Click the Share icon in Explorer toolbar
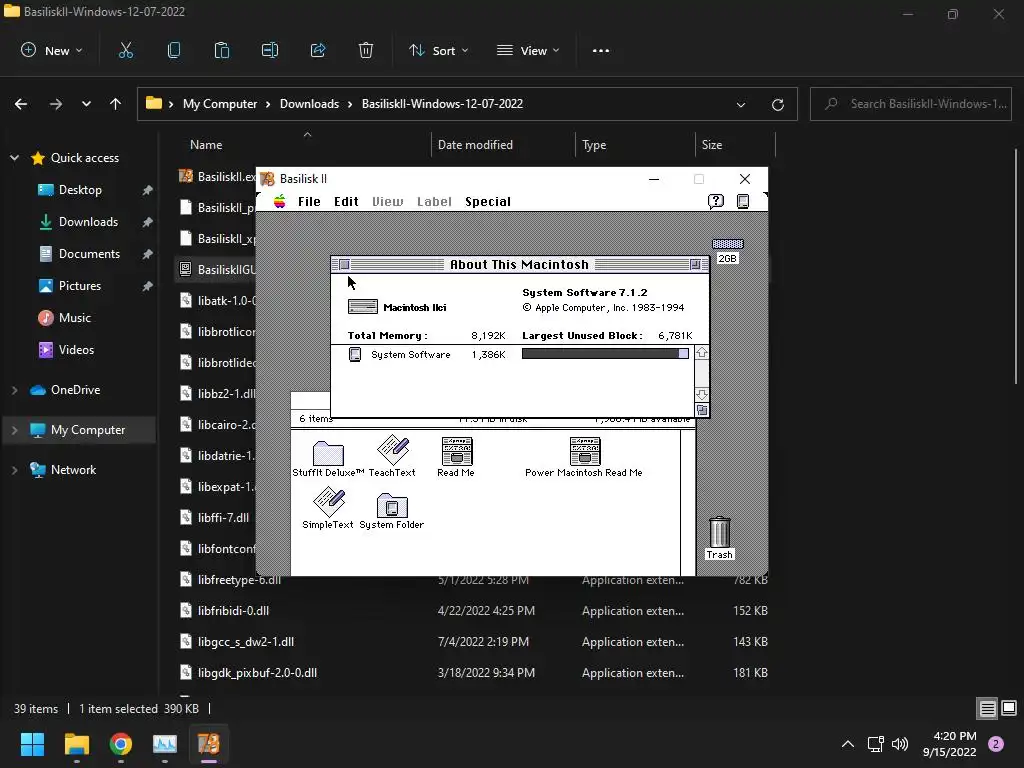The height and width of the screenshot is (768, 1024). [x=318, y=50]
